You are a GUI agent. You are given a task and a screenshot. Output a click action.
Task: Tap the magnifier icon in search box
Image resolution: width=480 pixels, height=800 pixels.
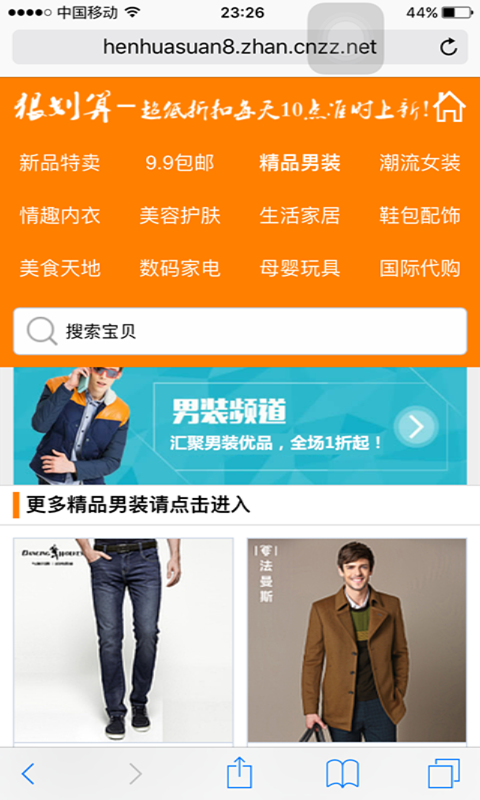(41, 331)
